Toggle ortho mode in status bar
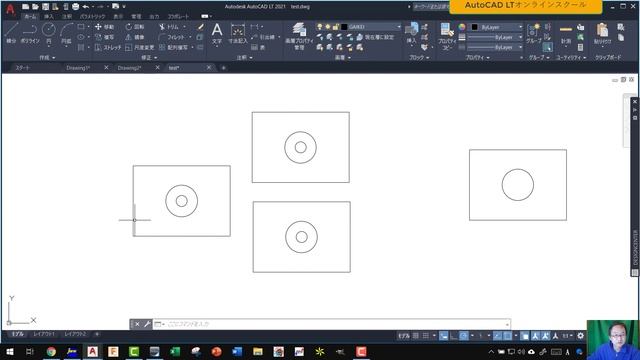 click(x=453, y=336)
